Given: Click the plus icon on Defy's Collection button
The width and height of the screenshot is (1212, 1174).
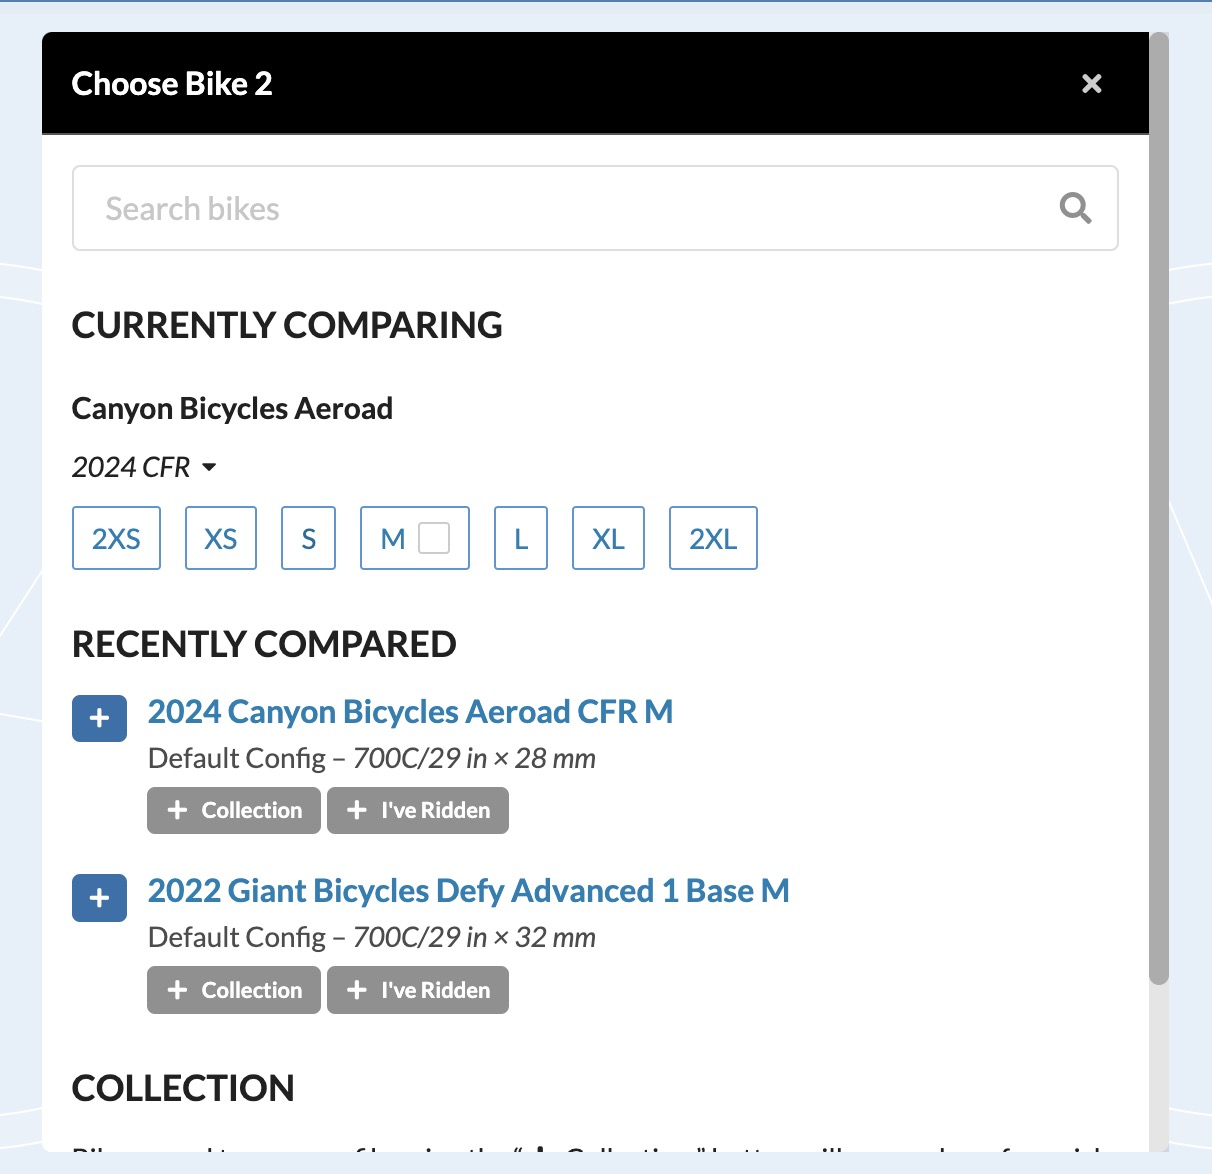Looking at the screenshot, I should [177, 990].
